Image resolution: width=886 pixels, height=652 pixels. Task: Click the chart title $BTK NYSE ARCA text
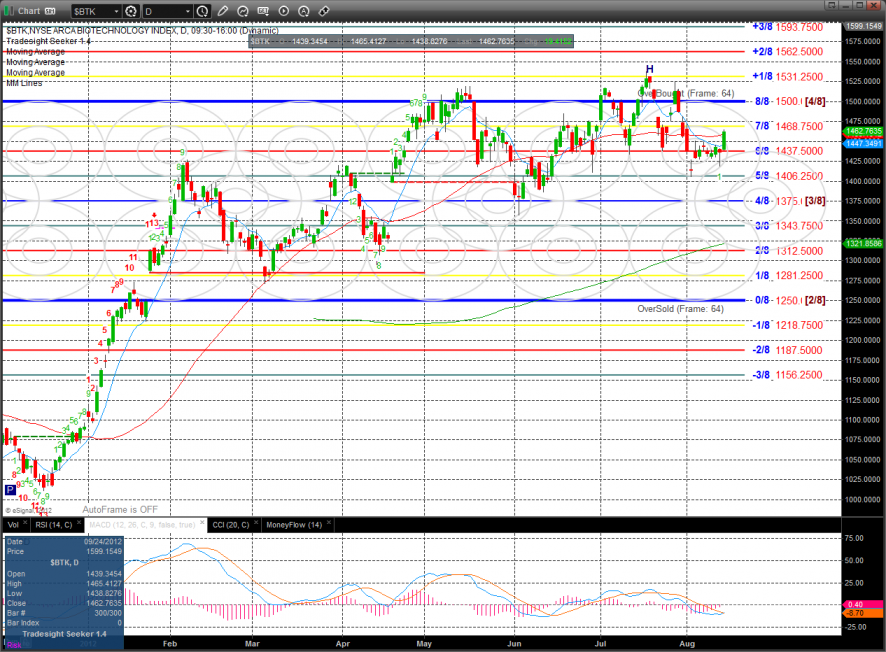point(142,31)
